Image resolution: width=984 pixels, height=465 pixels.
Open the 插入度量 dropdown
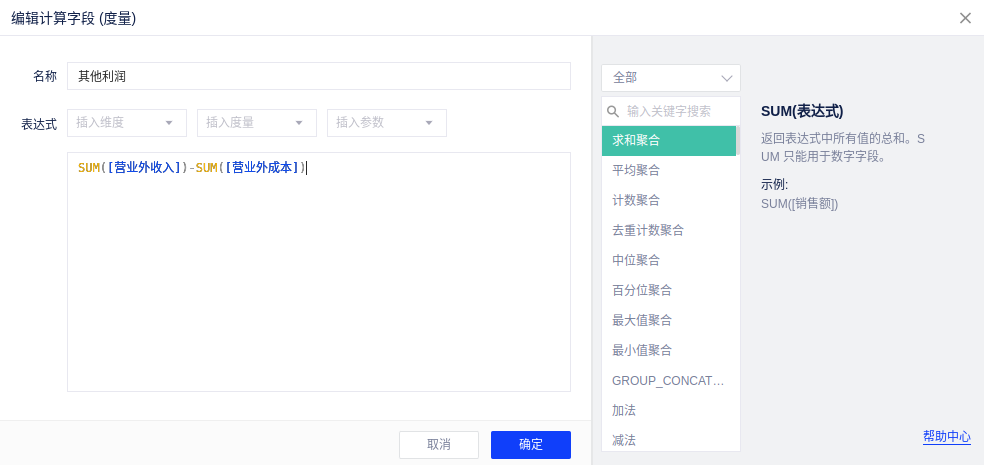(x=257, y=123)
